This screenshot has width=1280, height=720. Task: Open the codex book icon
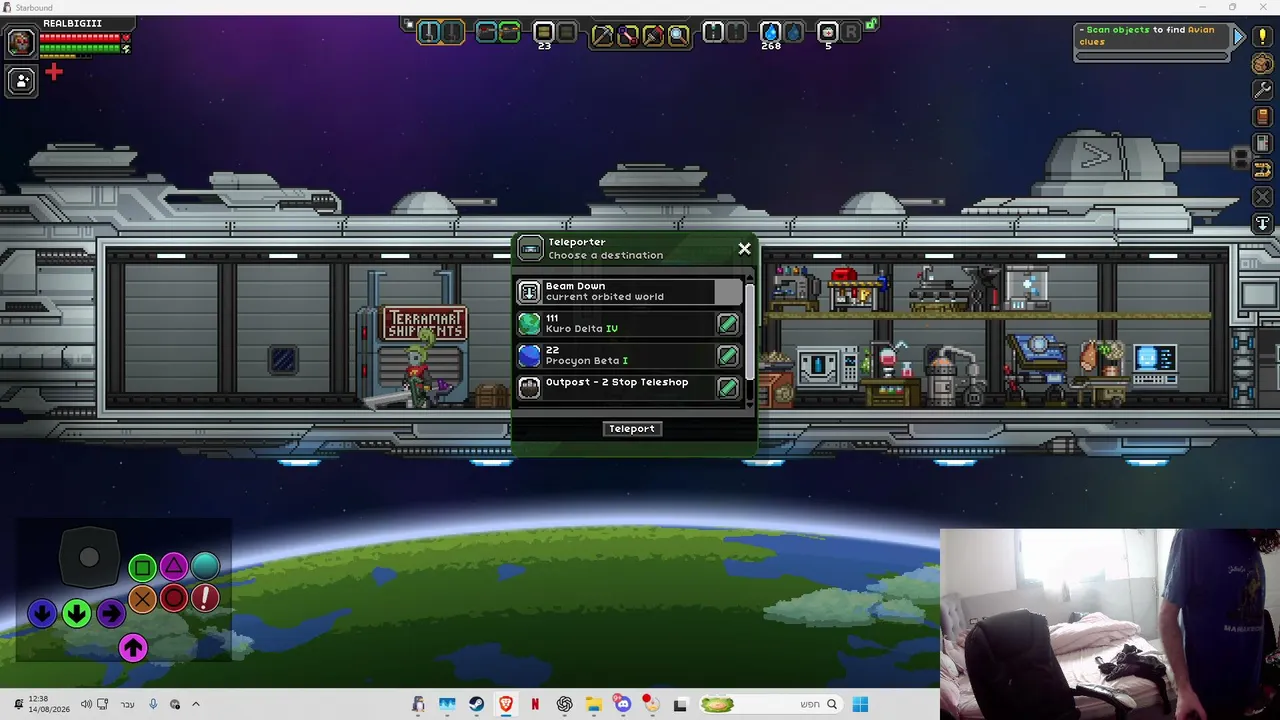click(1263, 117)
